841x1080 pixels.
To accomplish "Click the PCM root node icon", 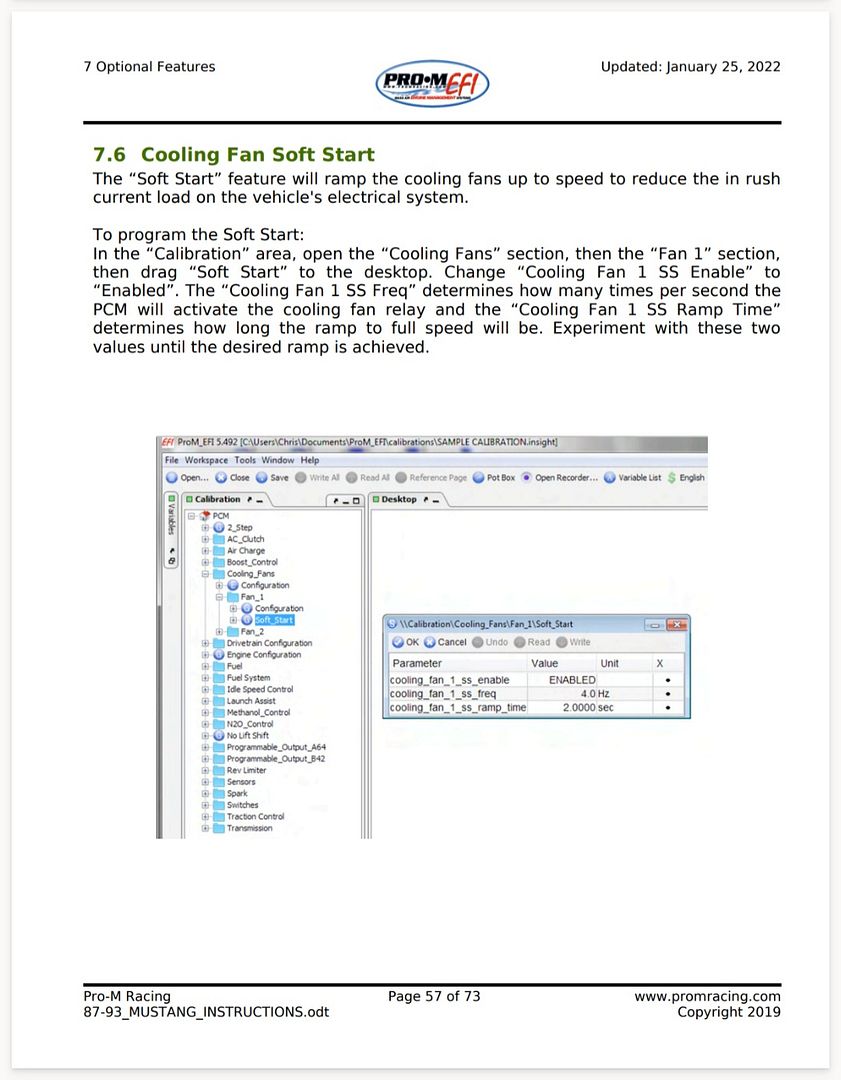I will tap(205, 516).
